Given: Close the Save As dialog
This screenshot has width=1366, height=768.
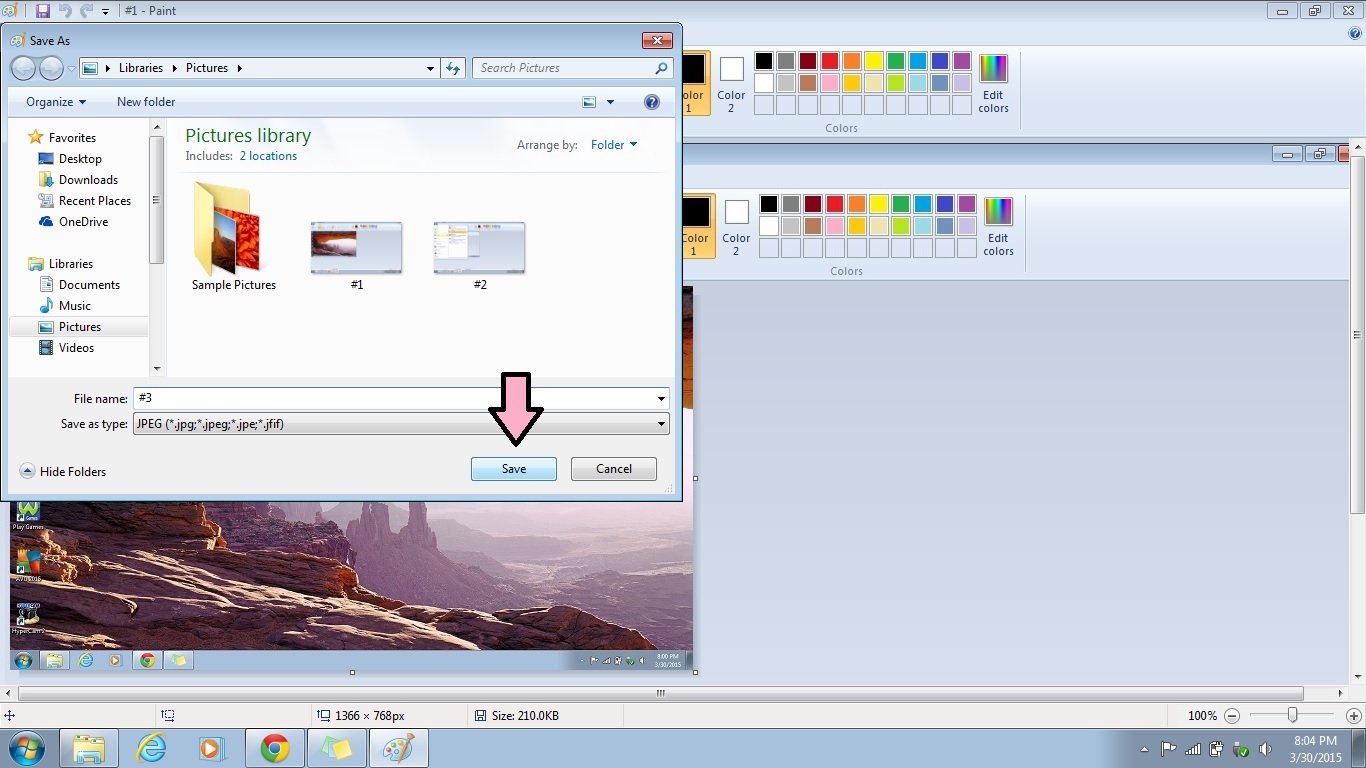Looking at the screenshot, I should pos(657,40).
